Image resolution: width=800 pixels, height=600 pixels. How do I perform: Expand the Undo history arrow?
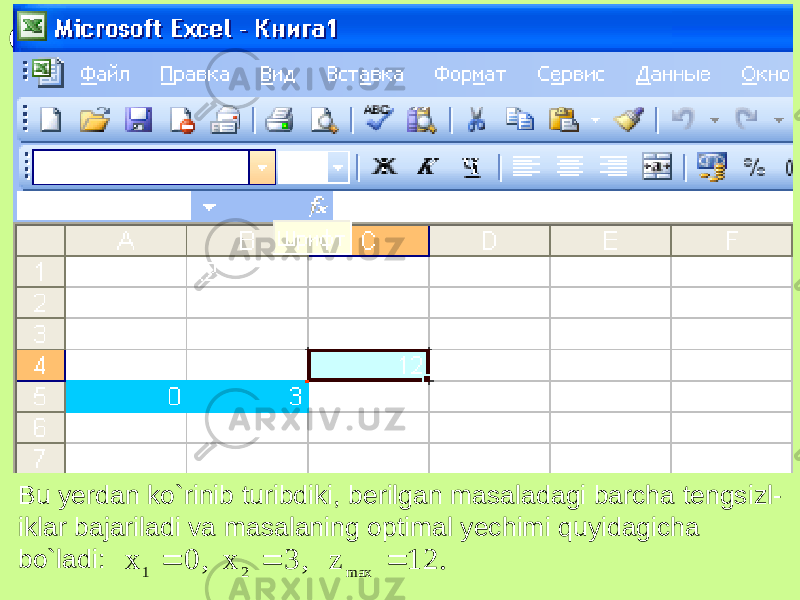pos(714,120)
